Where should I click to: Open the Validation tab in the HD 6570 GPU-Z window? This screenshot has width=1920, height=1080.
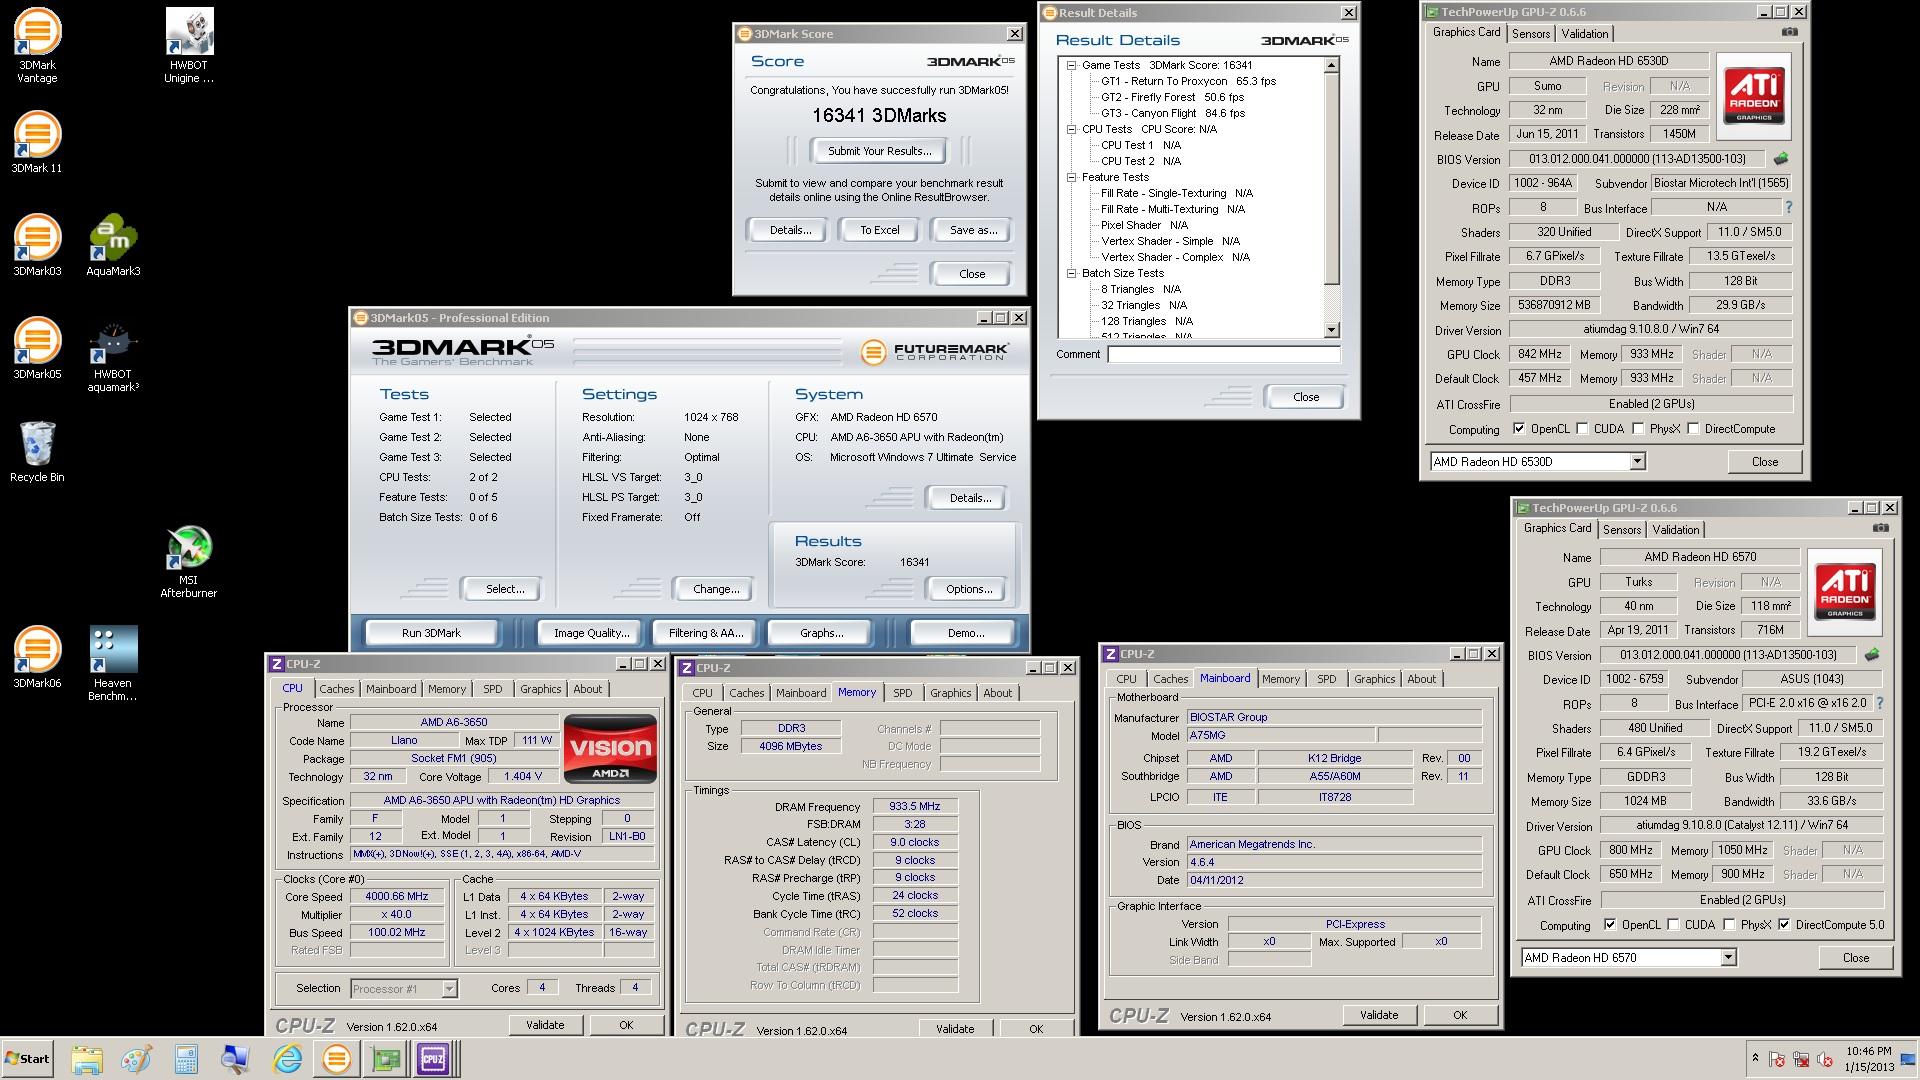(x=1675, y=529)
